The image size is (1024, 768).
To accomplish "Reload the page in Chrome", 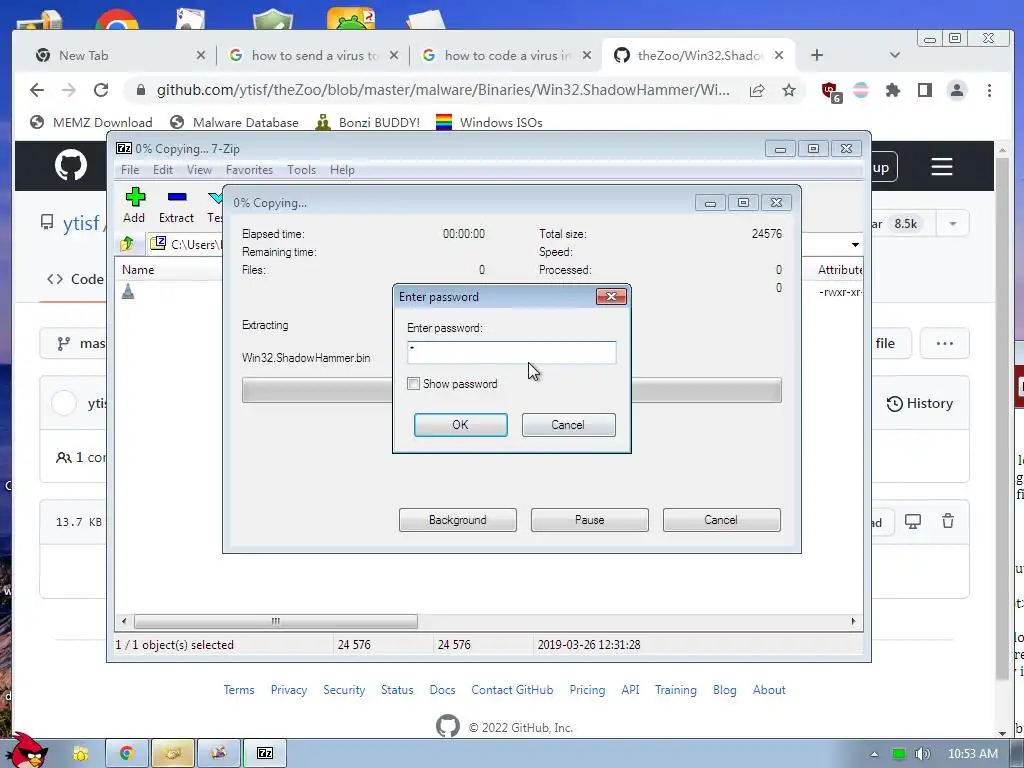I will 101,90.
